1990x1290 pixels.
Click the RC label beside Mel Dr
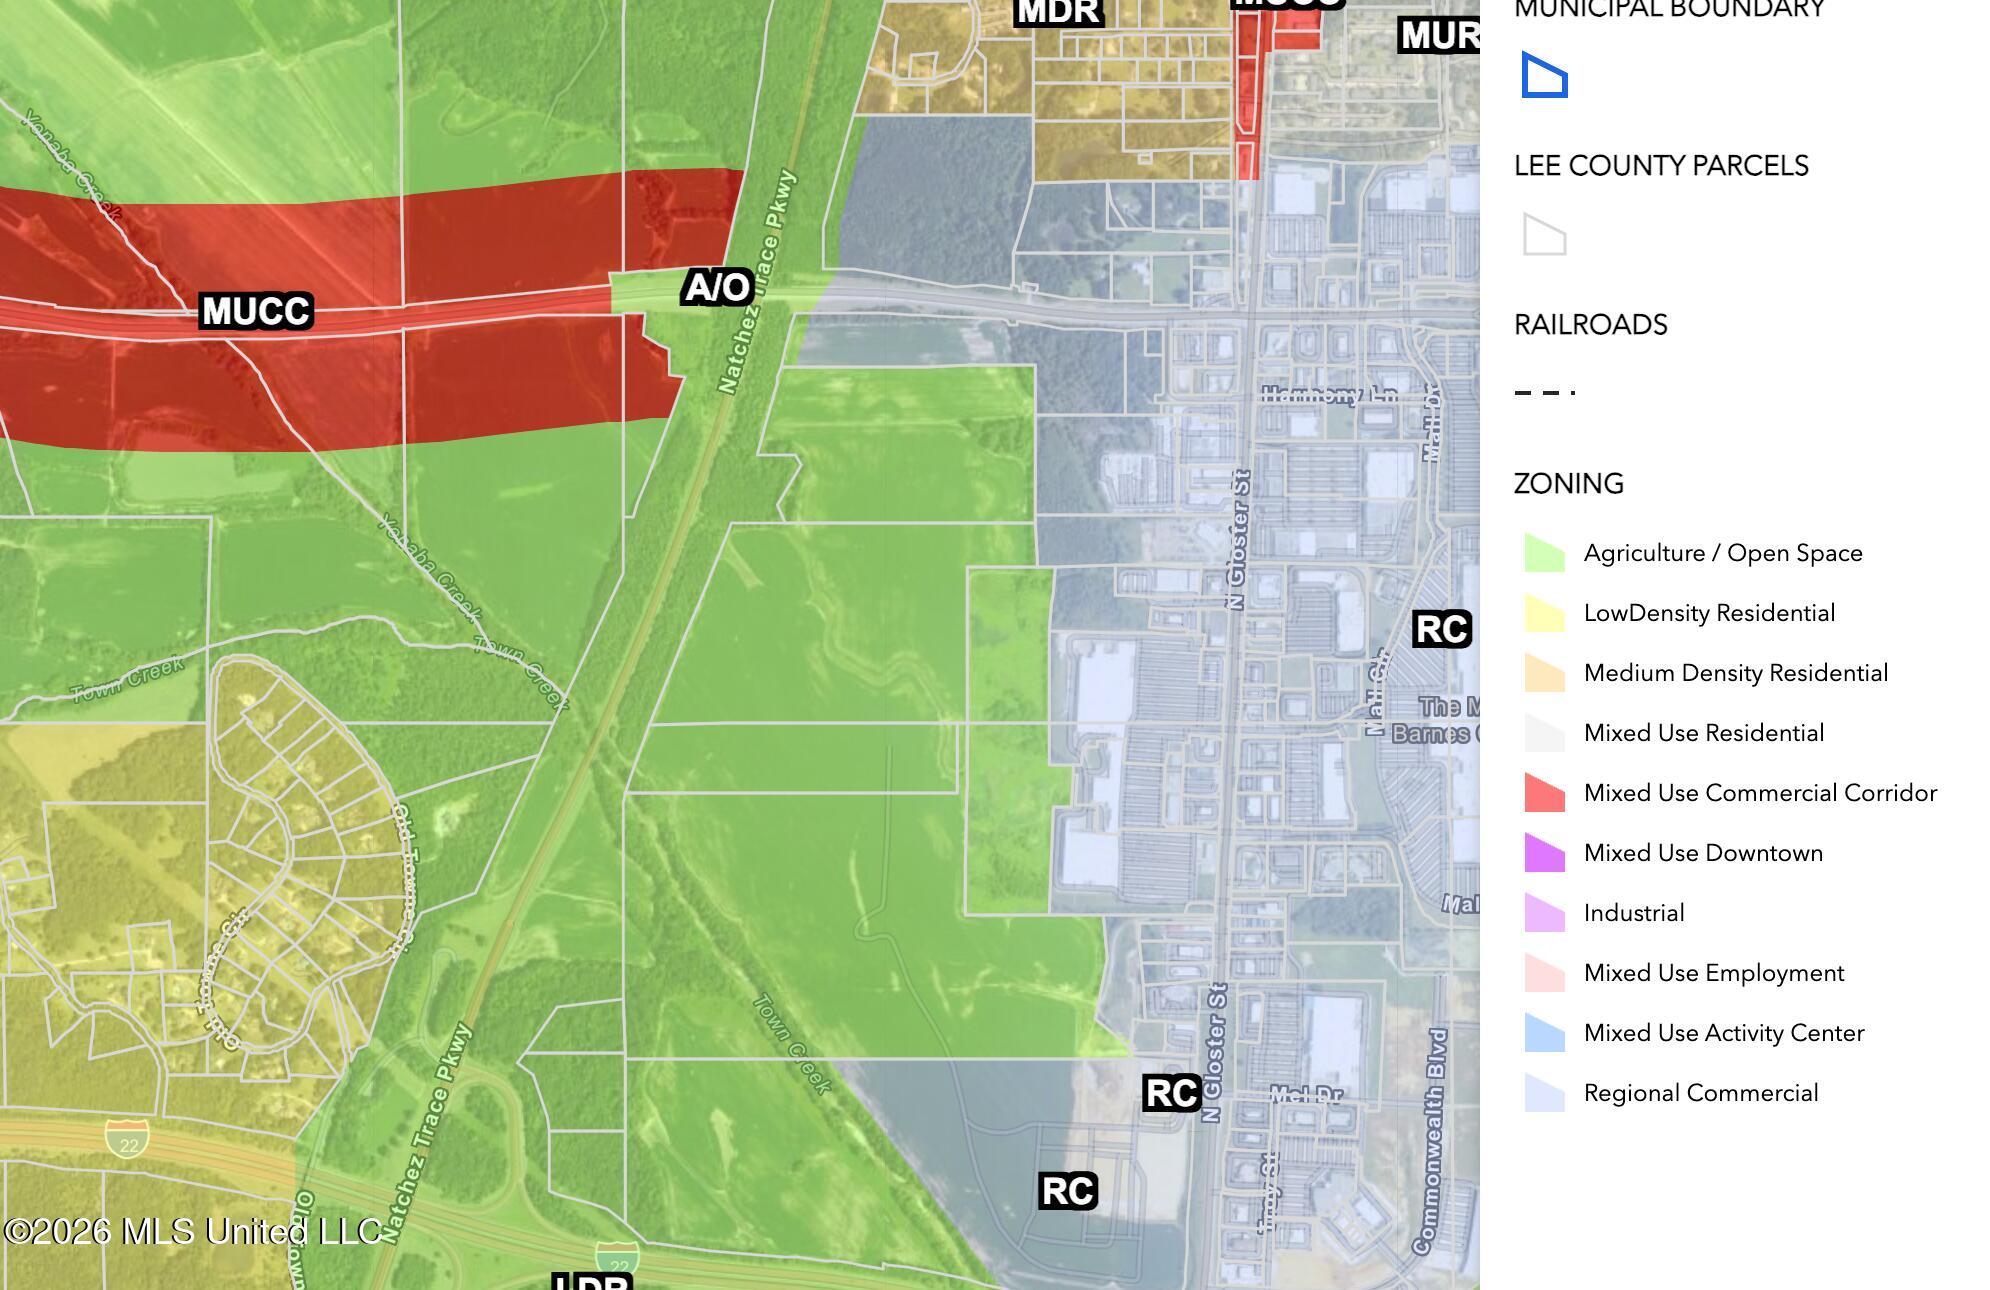(1172, 1093)
